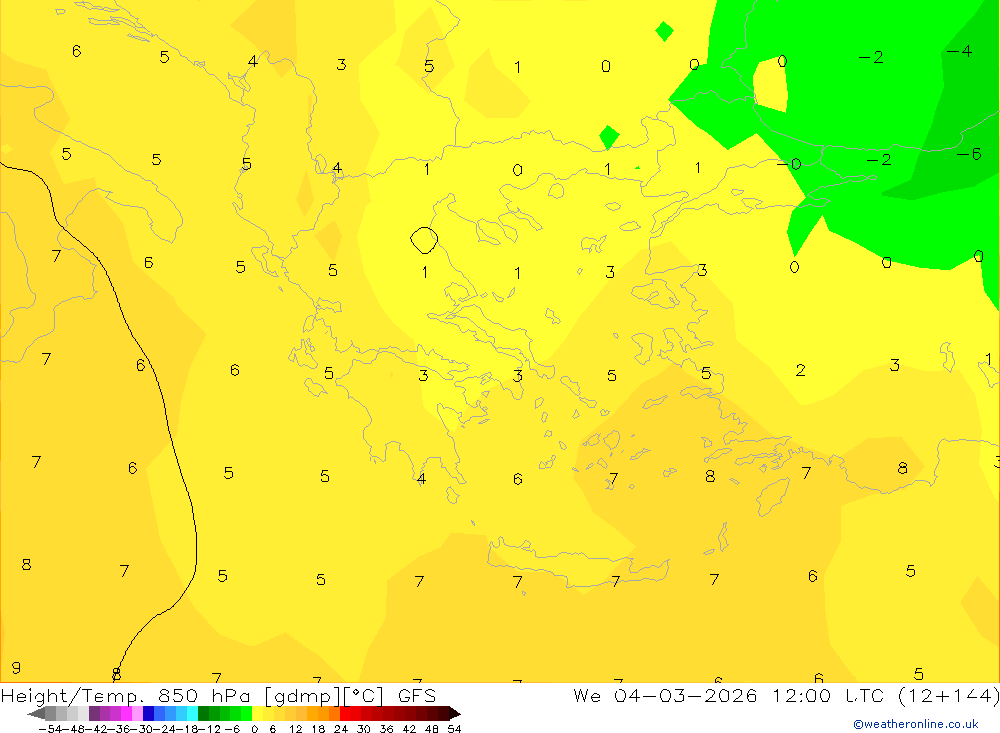Click the '9' temperature value on map

coord(16,668)
